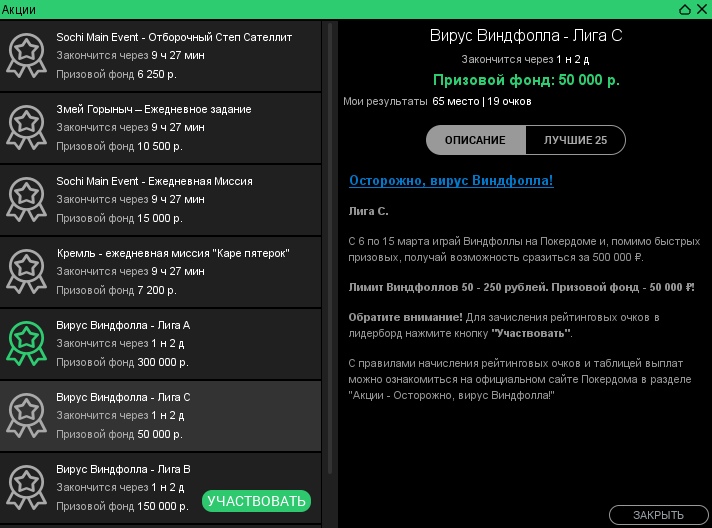Open the ЛУЧШИЕ 25 leaderboard tab

pos(575,140)
